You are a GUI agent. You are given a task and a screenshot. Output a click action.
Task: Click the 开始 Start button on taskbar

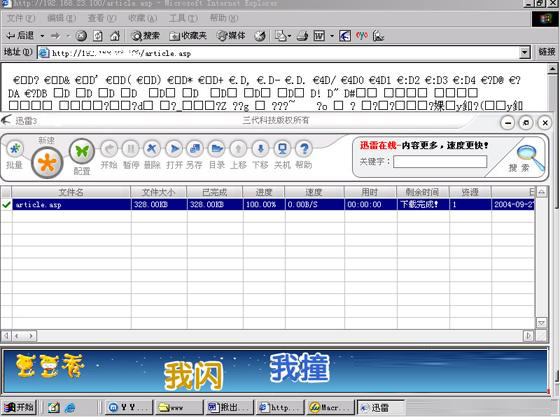[19, 408]
